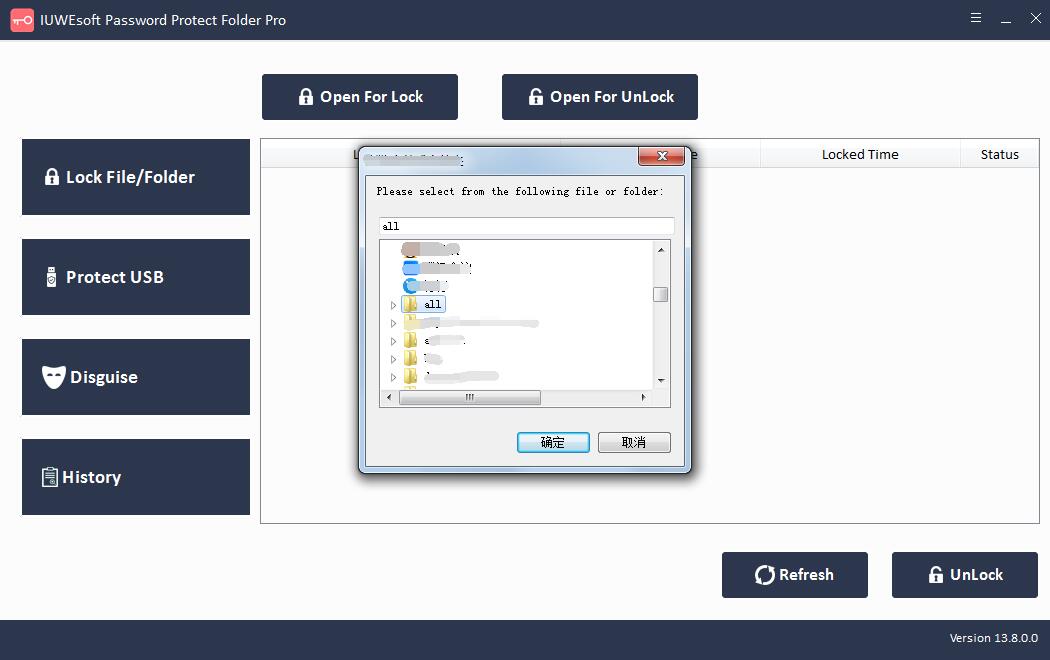1050x660 pixels.
Task: Expand the folder node directly below 'all'
Action: click(393, 323)
